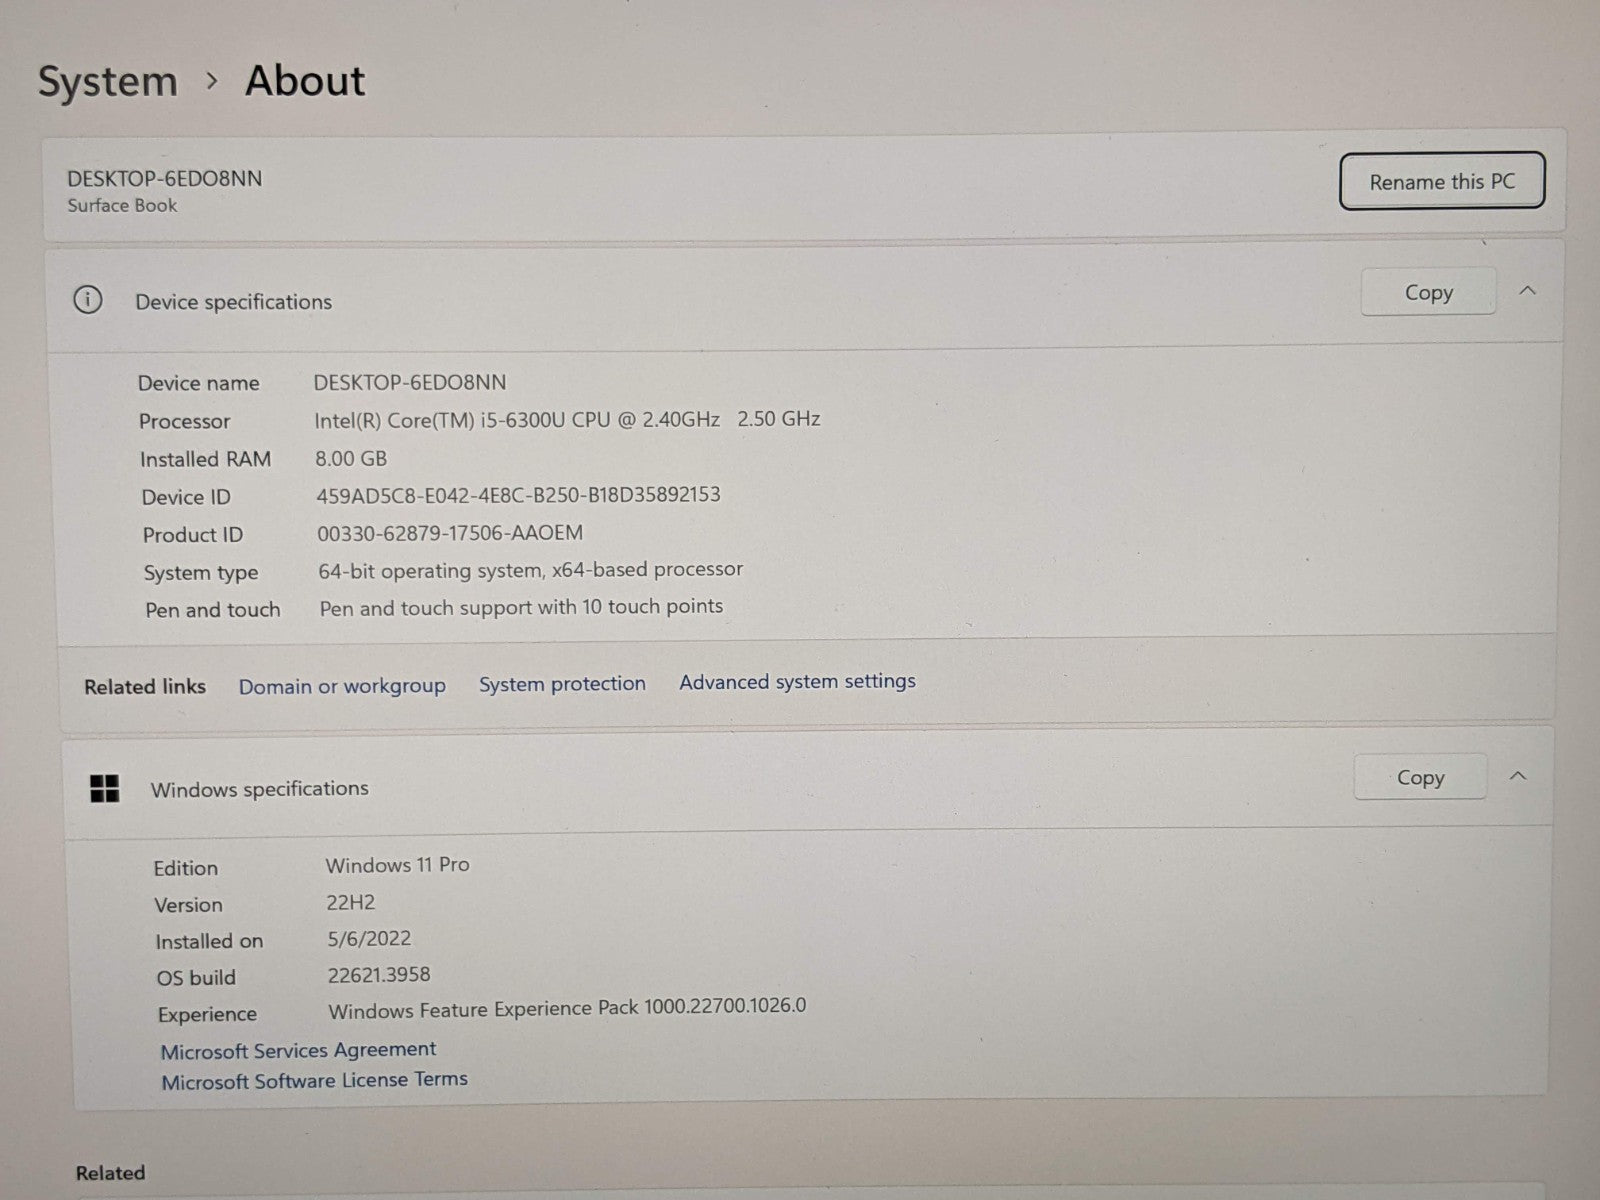Viewport: 1600px width, 1200px height.
Task: Open Microsoft Services Agreement link
Action: pos(298,1050)
